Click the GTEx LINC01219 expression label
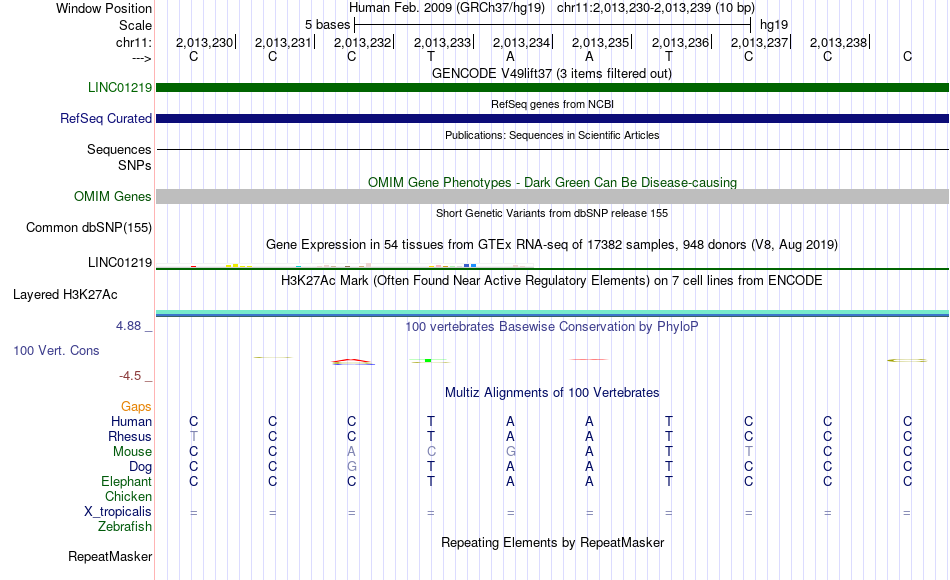The height and width of the screenshot is (580, 950). coord(120,262)
